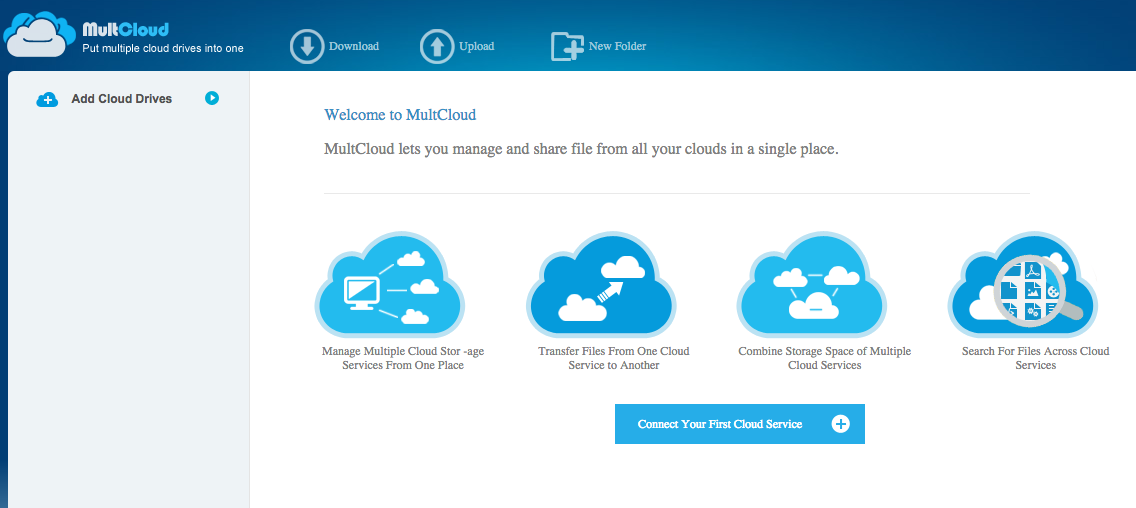The width and height of the screenshot is (1136, 508).
Task: Click the Manage Multiple Cloud Storage illustration
Action: 390,285
